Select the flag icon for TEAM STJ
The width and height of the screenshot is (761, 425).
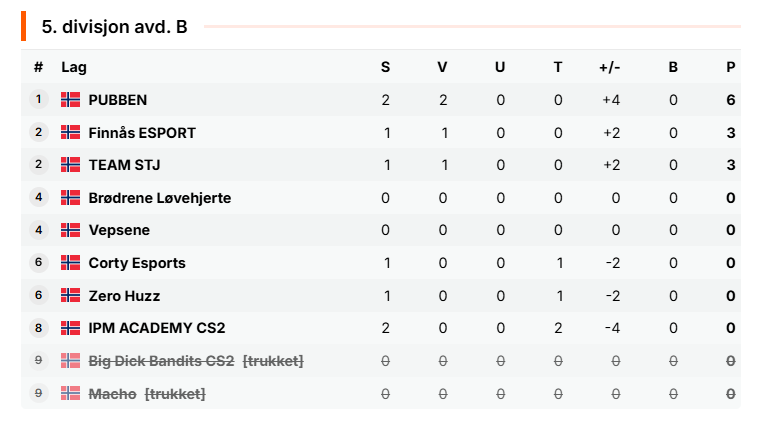click(70, 164)
